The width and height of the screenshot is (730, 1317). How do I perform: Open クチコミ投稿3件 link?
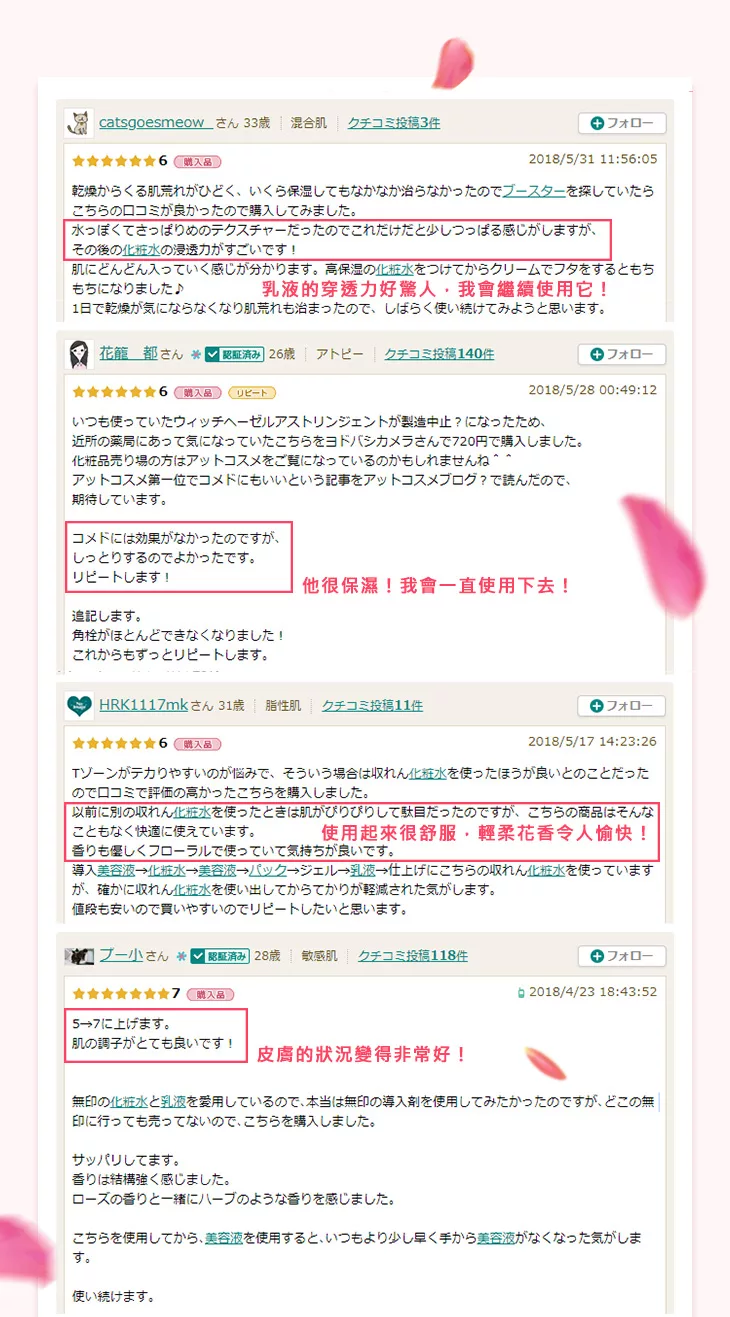pos(394,123)
